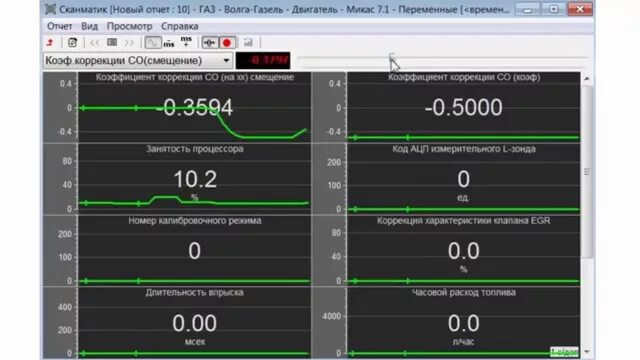Image resolution: width=640 pixels, height=360 pixels.
Task: Toggle the signal marker icon in toolbar
Action: coord(210,42)
